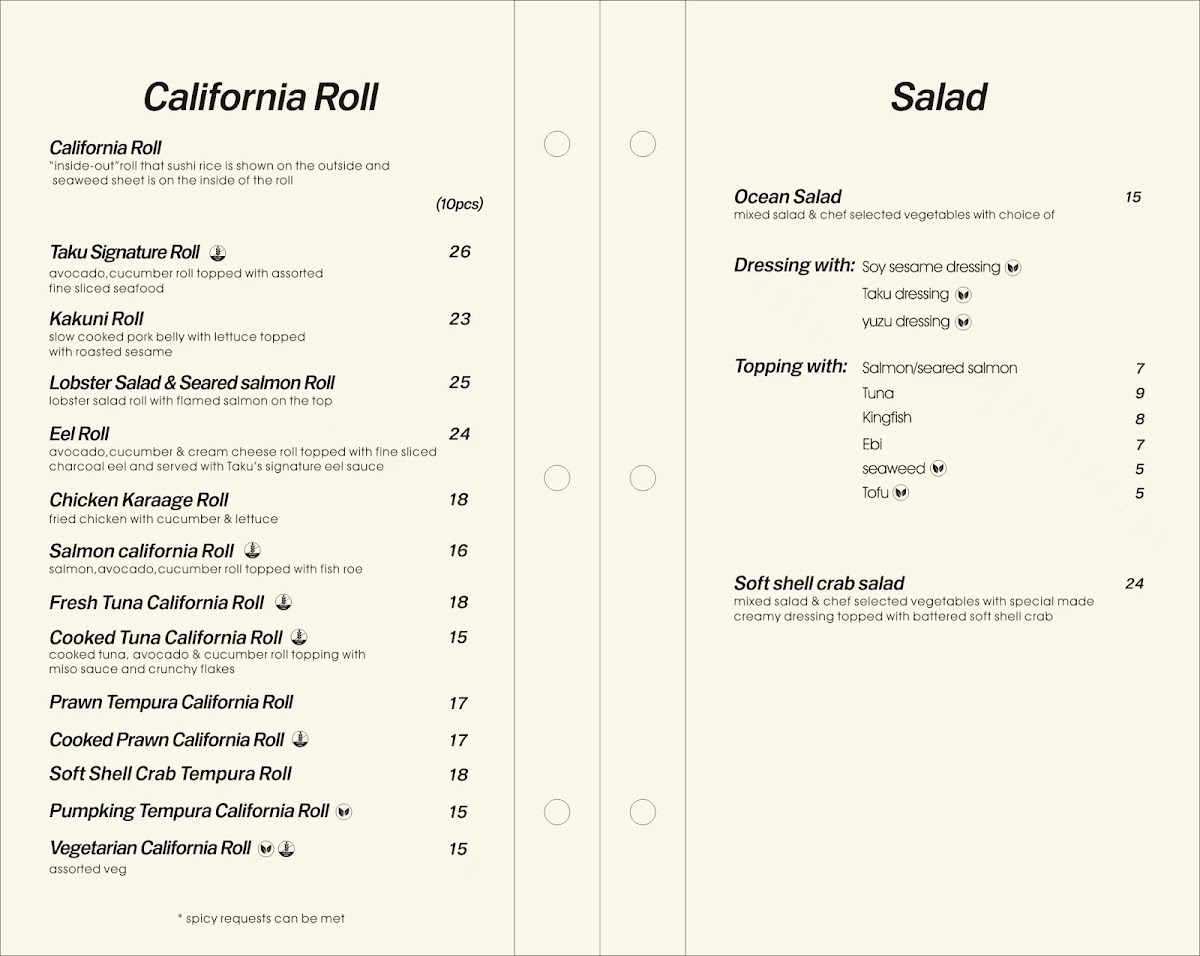1200x956 pixels.
Task: Click the top binder hole on left page
Action: coord(557,144)
